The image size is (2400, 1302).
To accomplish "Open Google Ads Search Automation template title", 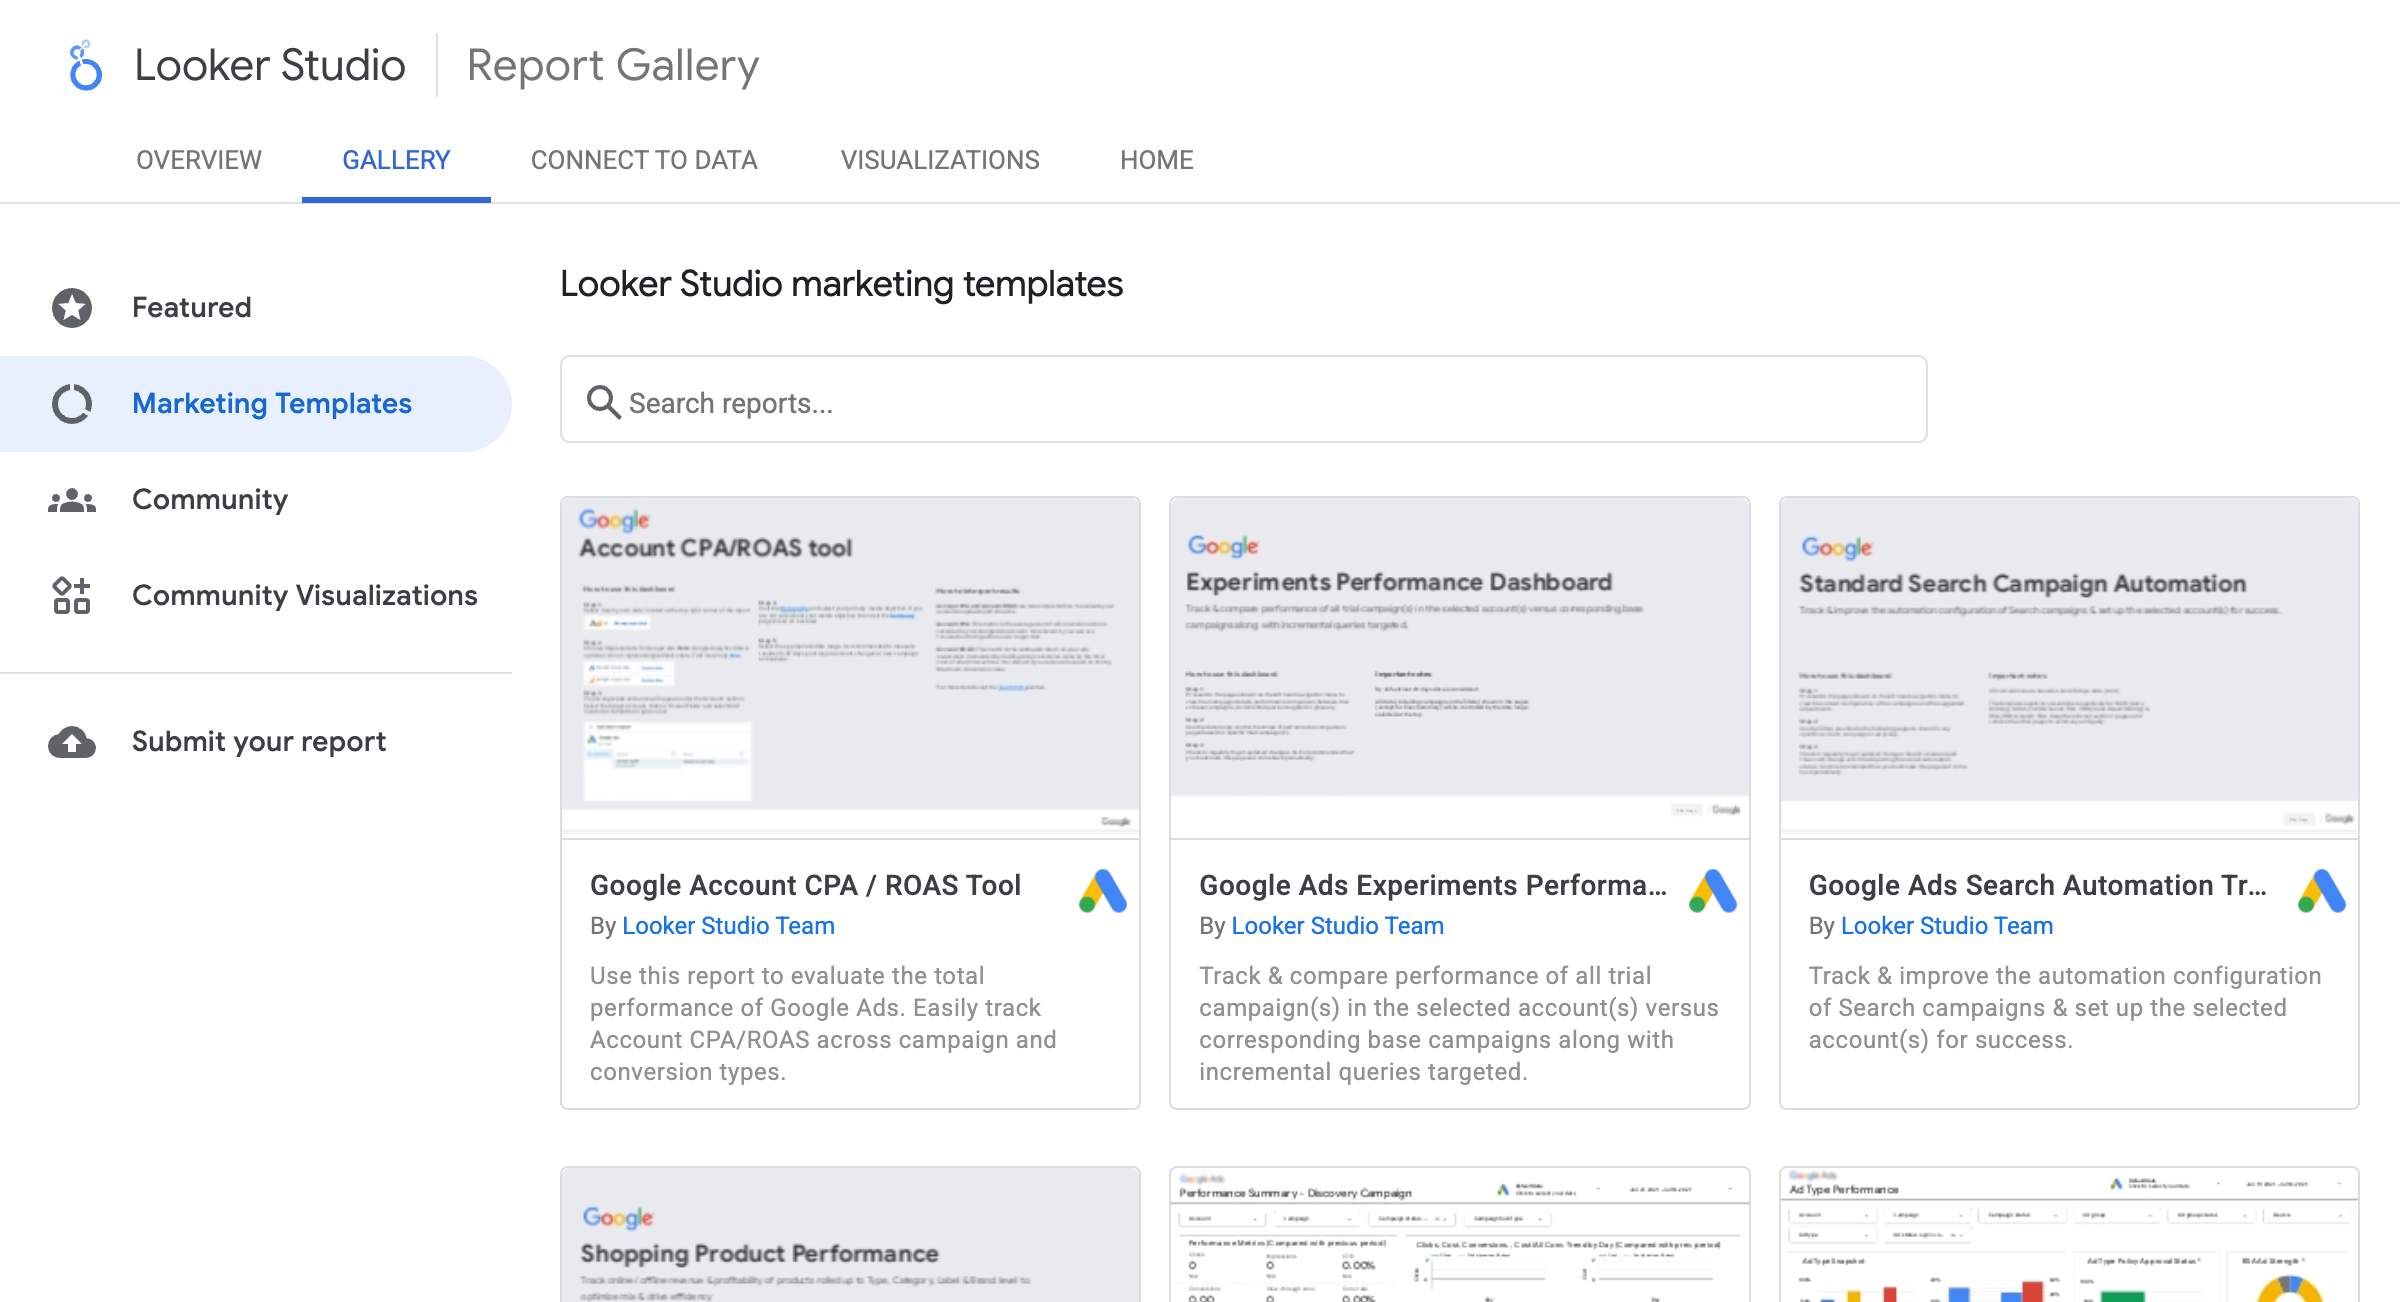I will pyautogui.click(x=2037, y=886).
